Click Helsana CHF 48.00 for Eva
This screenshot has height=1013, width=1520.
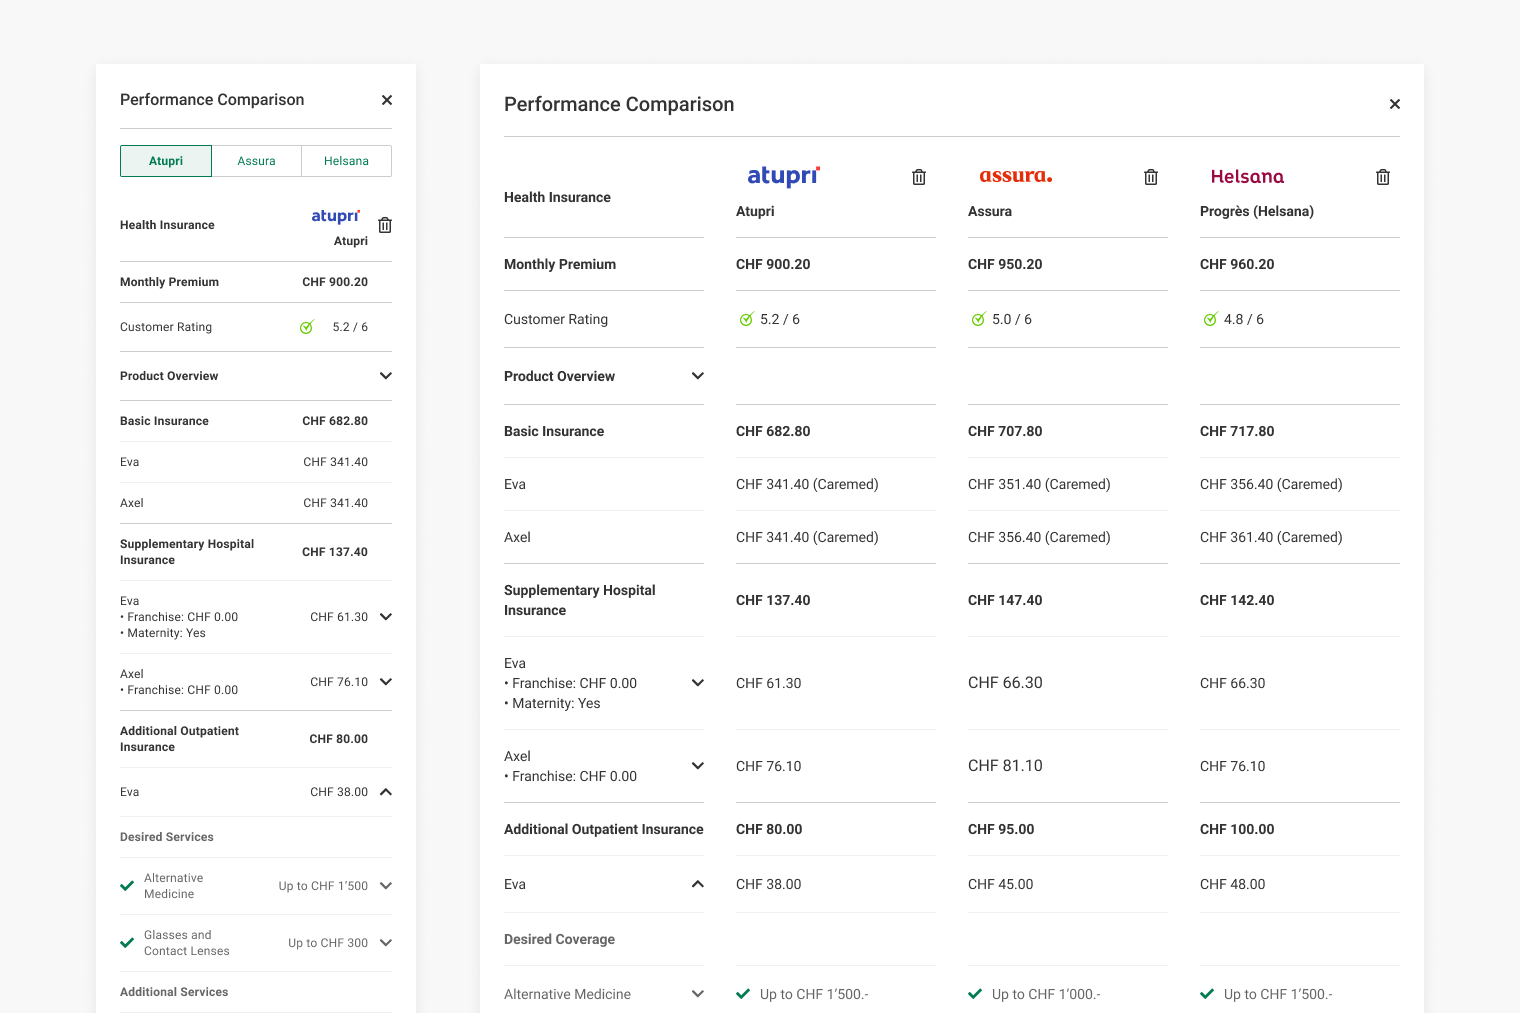[x=1233, y=884]
